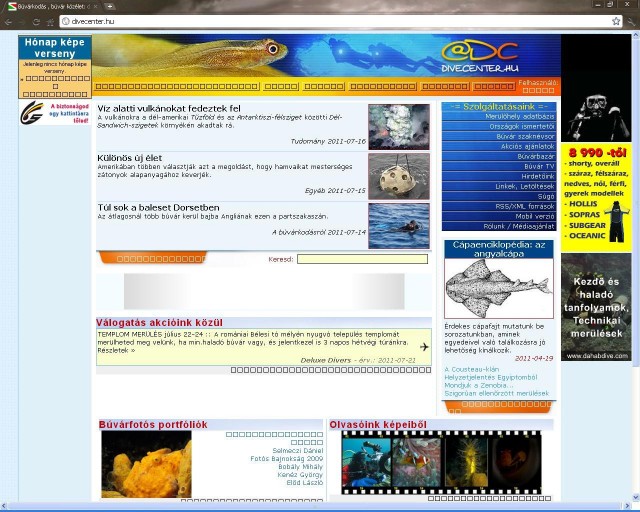Click the bookmark star in address bar
This screenshot has width=640, height=512.
(x=616, y=21)
